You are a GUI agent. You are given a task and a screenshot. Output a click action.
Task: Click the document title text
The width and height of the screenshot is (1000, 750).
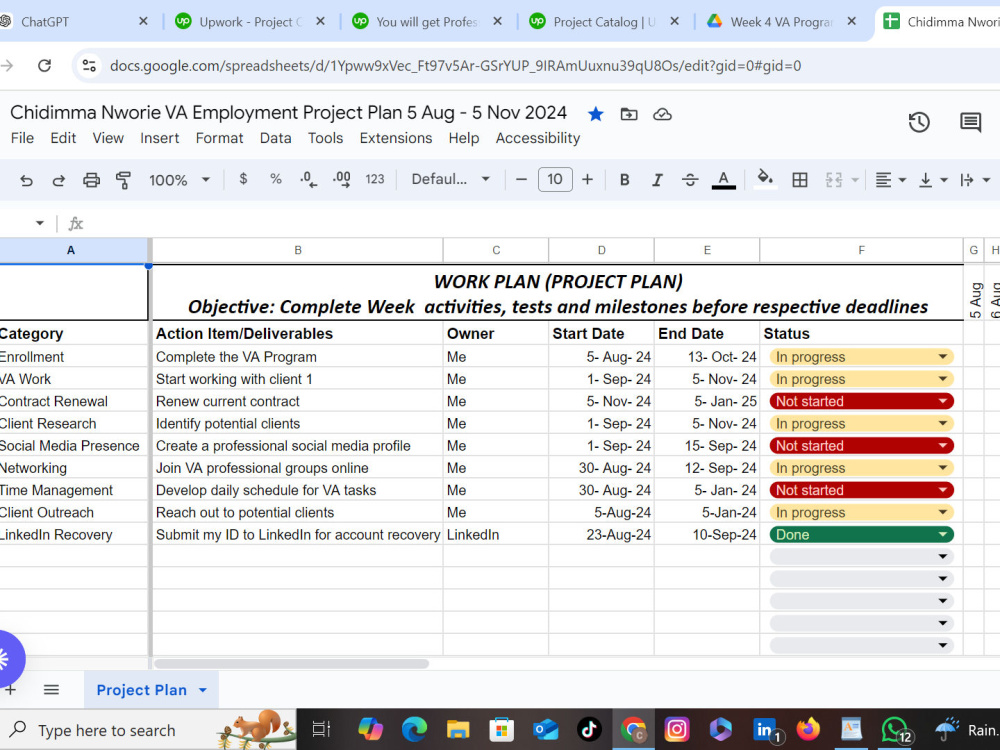288,112
